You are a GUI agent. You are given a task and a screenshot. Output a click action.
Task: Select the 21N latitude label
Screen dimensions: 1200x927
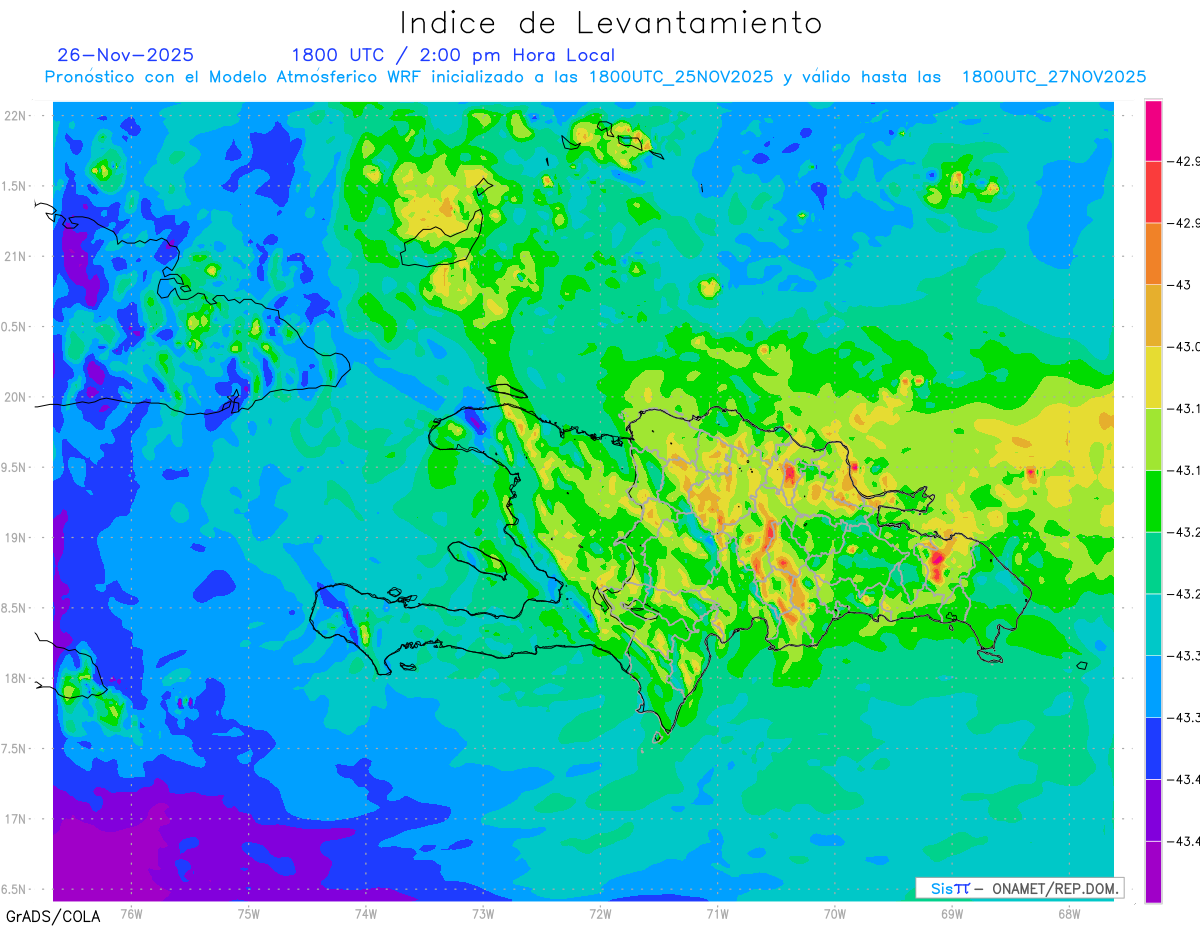pos(15,256)
